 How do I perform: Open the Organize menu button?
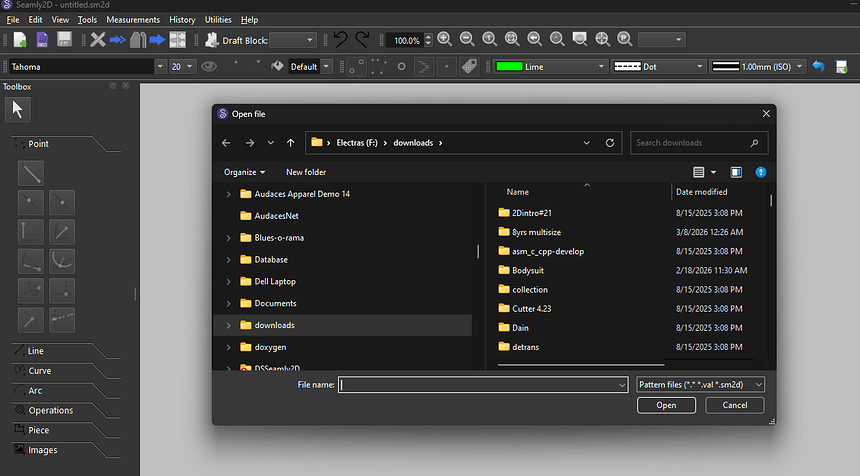(x=245, y=172)
